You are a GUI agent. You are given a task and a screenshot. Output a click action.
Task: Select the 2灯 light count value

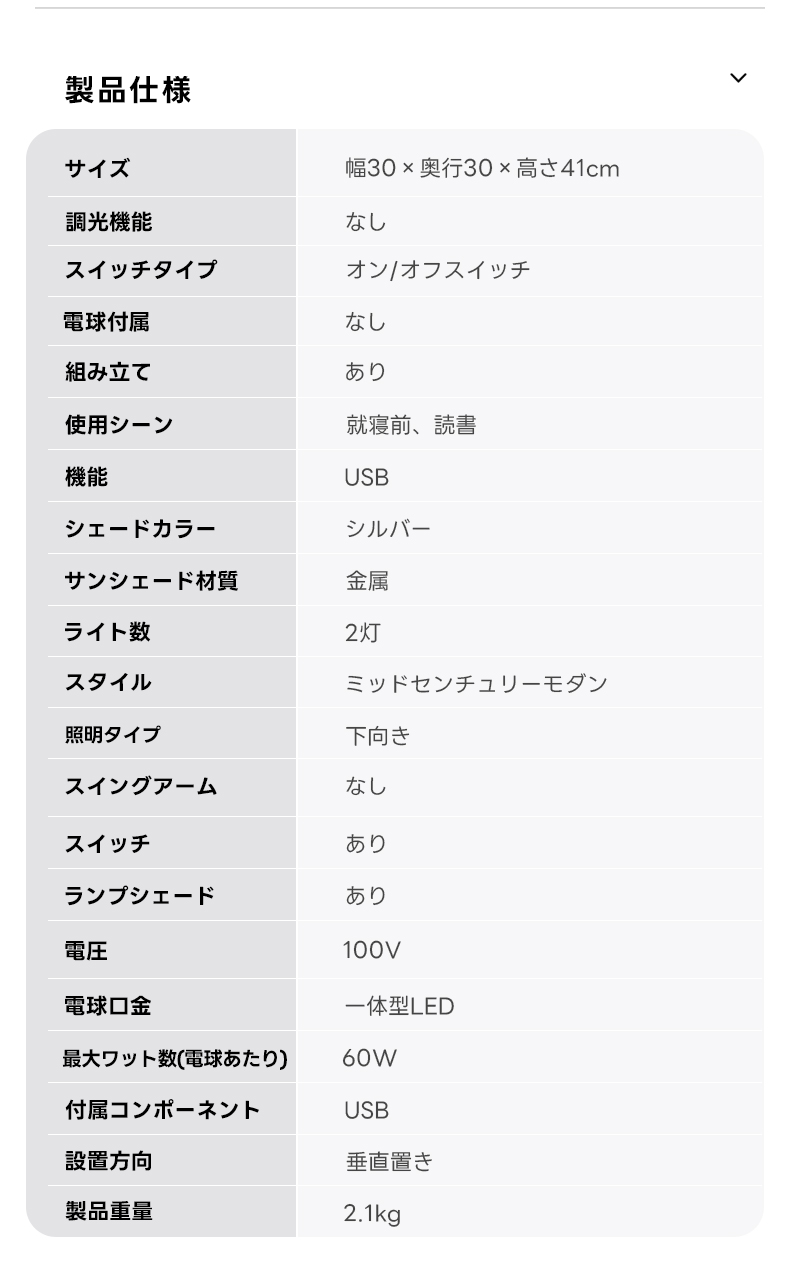(362, 632)
